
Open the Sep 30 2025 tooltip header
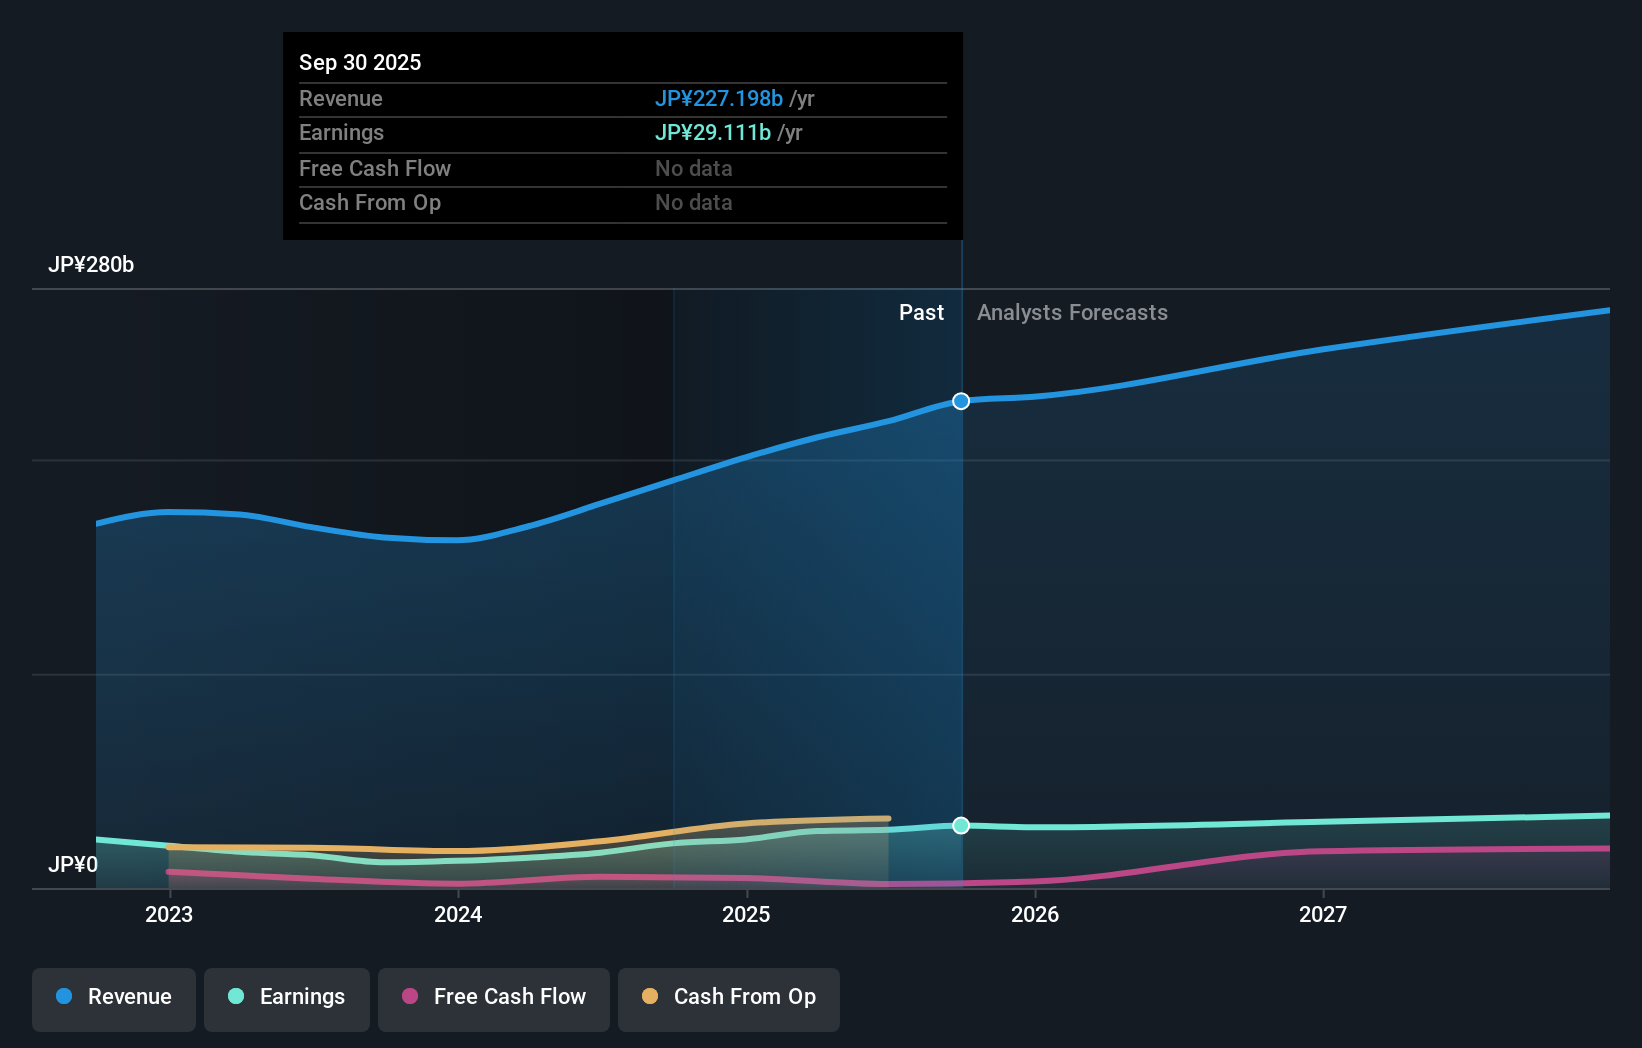click(x=360, y=62)
